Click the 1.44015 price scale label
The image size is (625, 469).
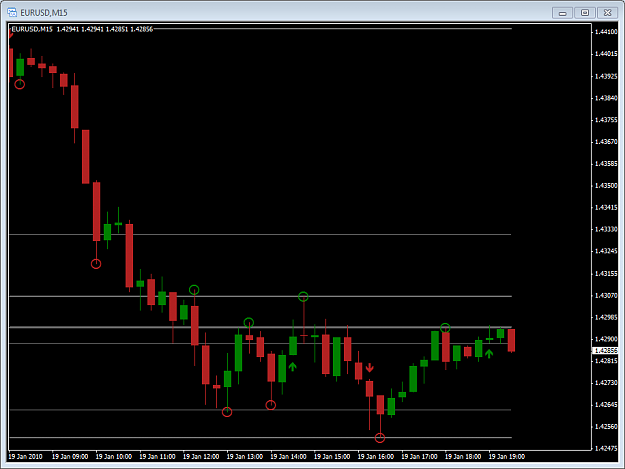point(606,54)
